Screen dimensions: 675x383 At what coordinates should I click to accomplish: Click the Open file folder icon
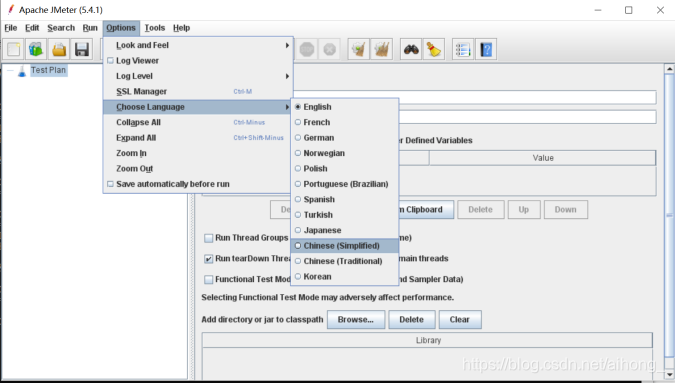pyautogui.click(x=59, y=49)
